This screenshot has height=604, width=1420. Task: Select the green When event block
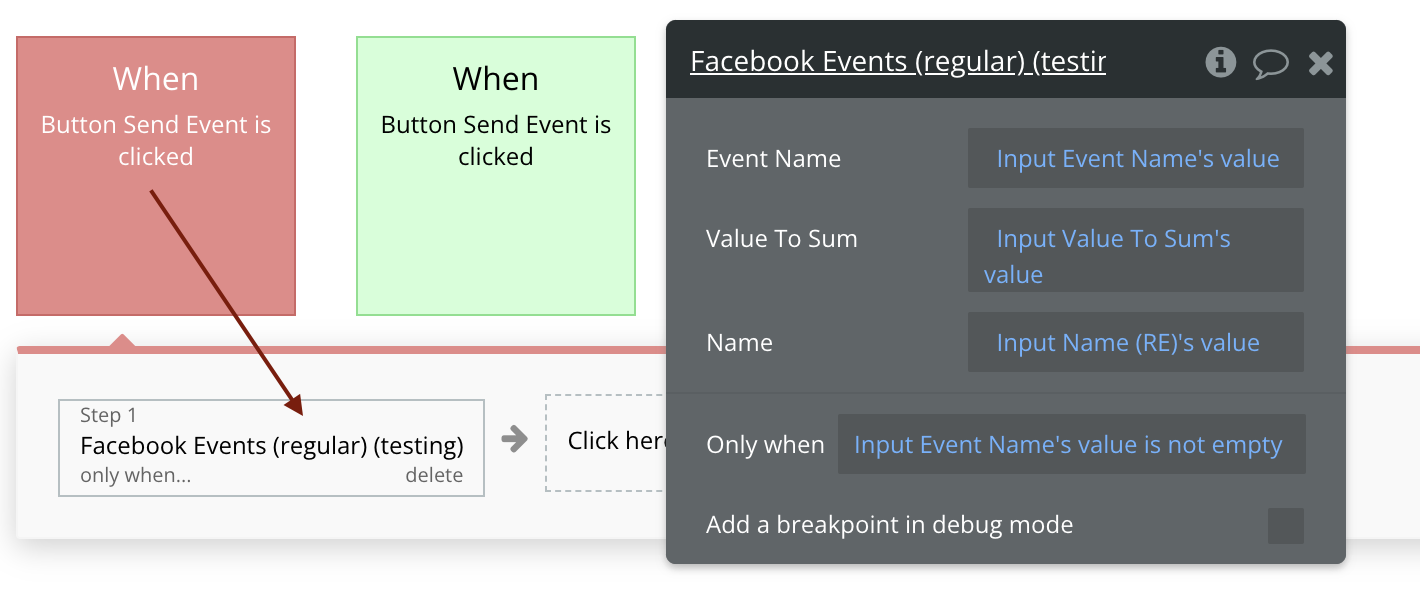(x=496, y=176)
